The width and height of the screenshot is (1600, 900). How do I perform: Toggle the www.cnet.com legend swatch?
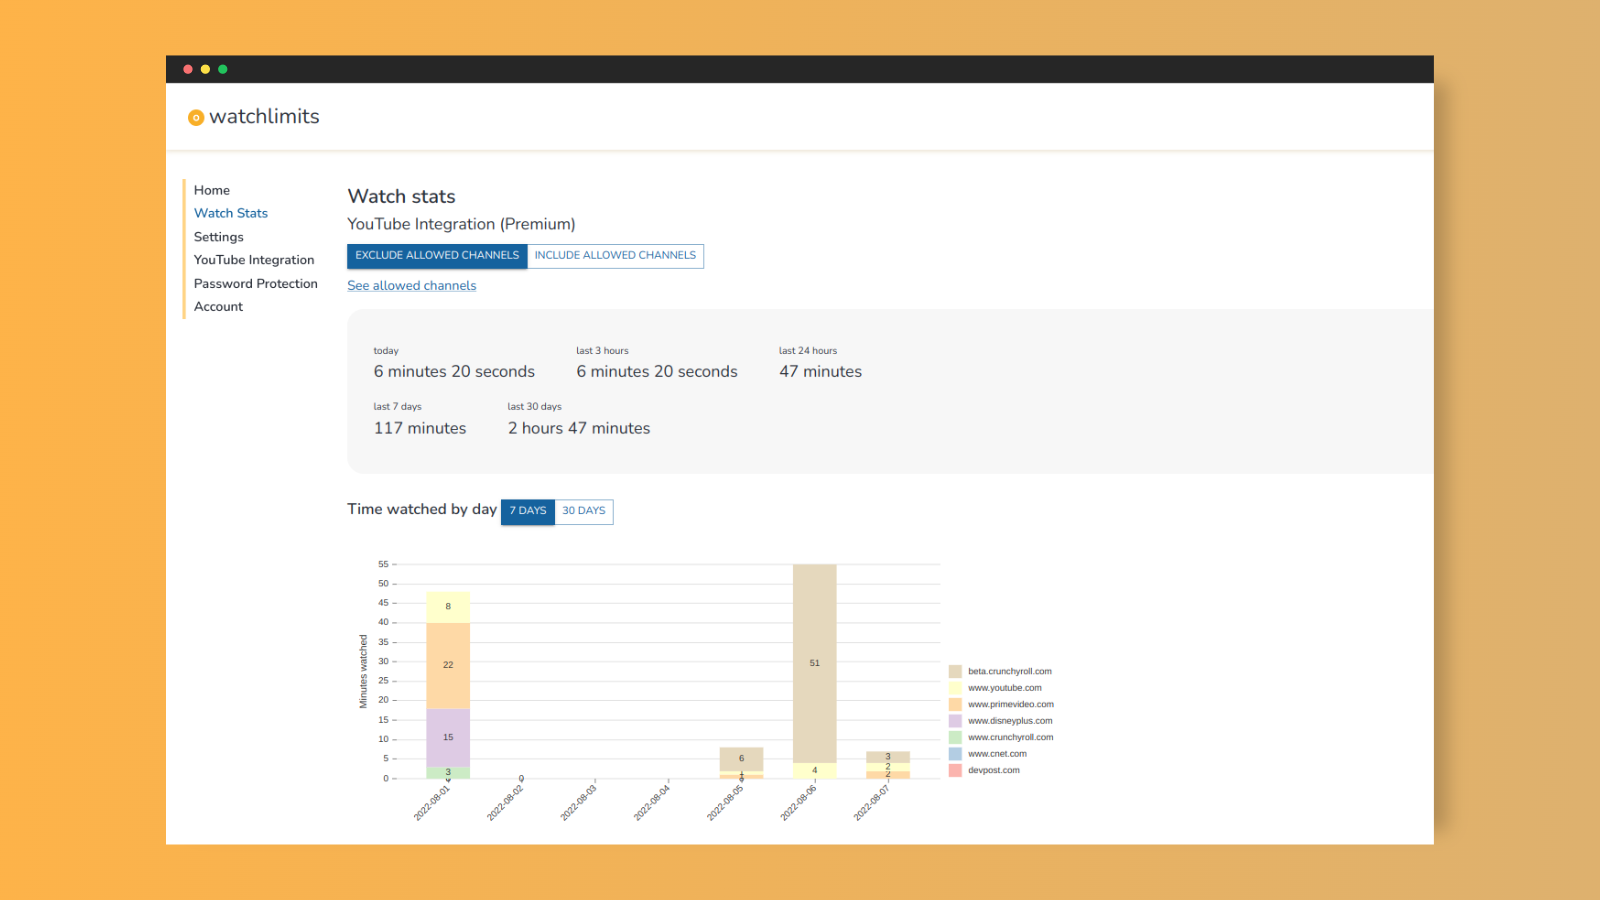tap(955, 754)
